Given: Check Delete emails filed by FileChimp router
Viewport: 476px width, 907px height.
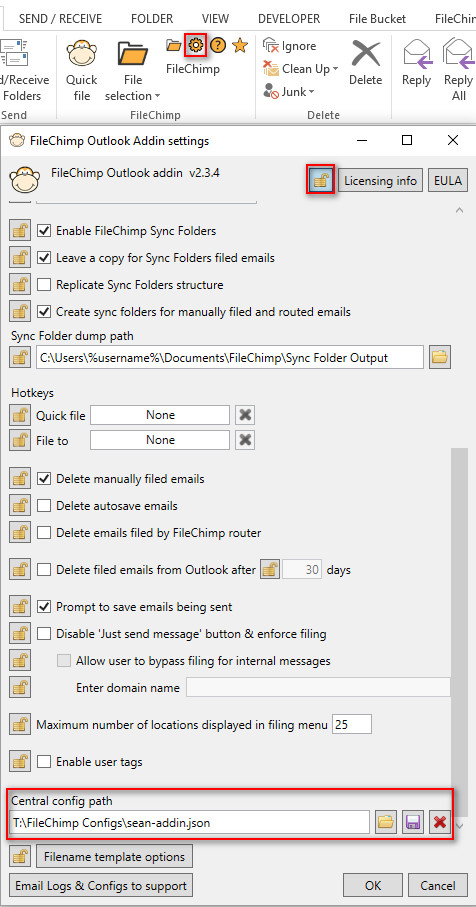Looking at the screenshot, I should coord(44,533).
